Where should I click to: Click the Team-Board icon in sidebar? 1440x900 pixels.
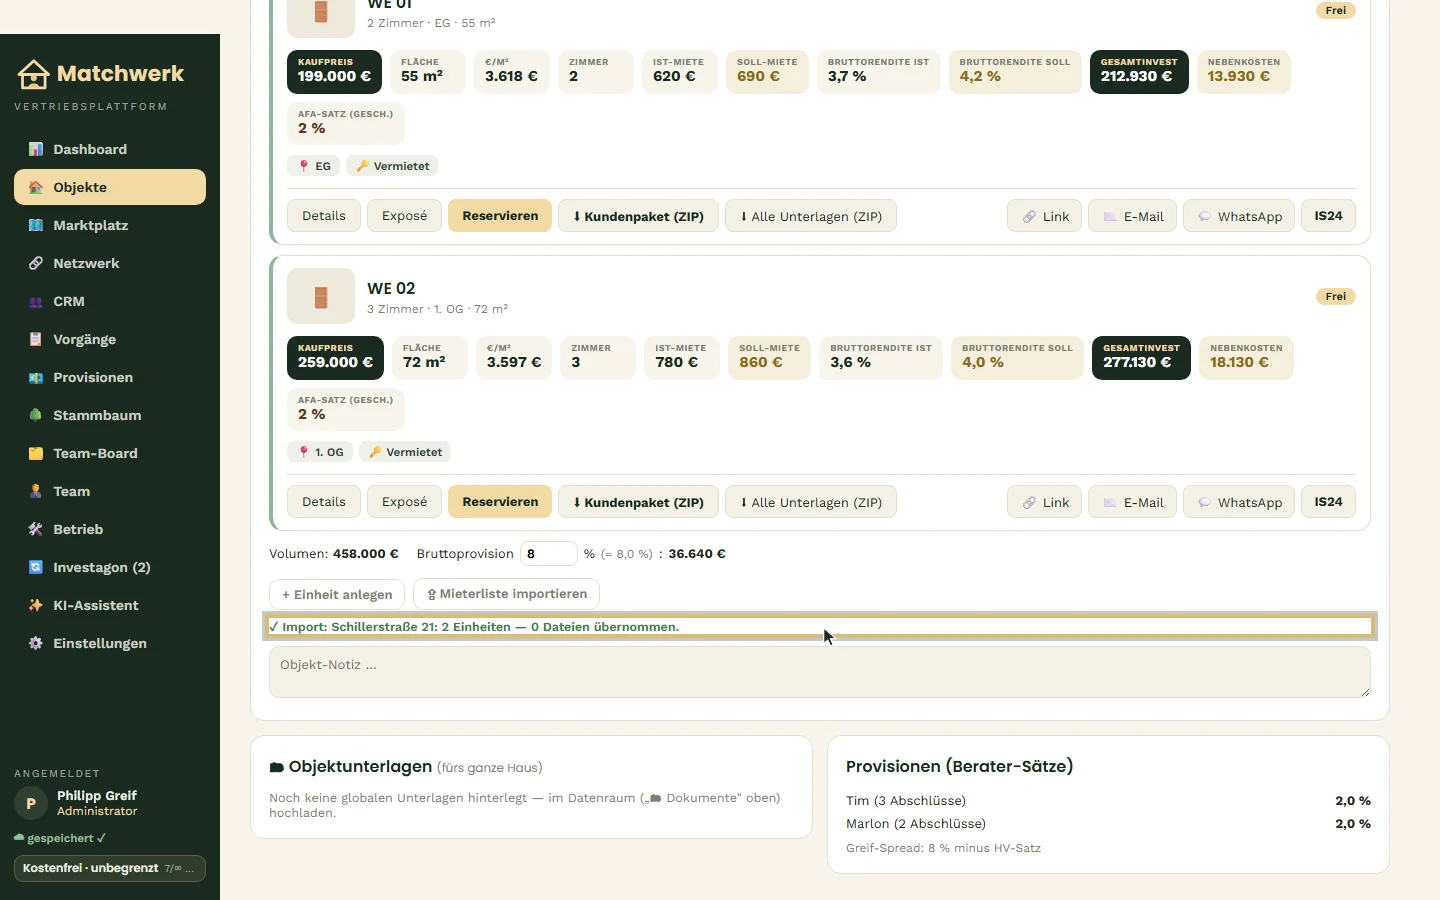point(36,453)
